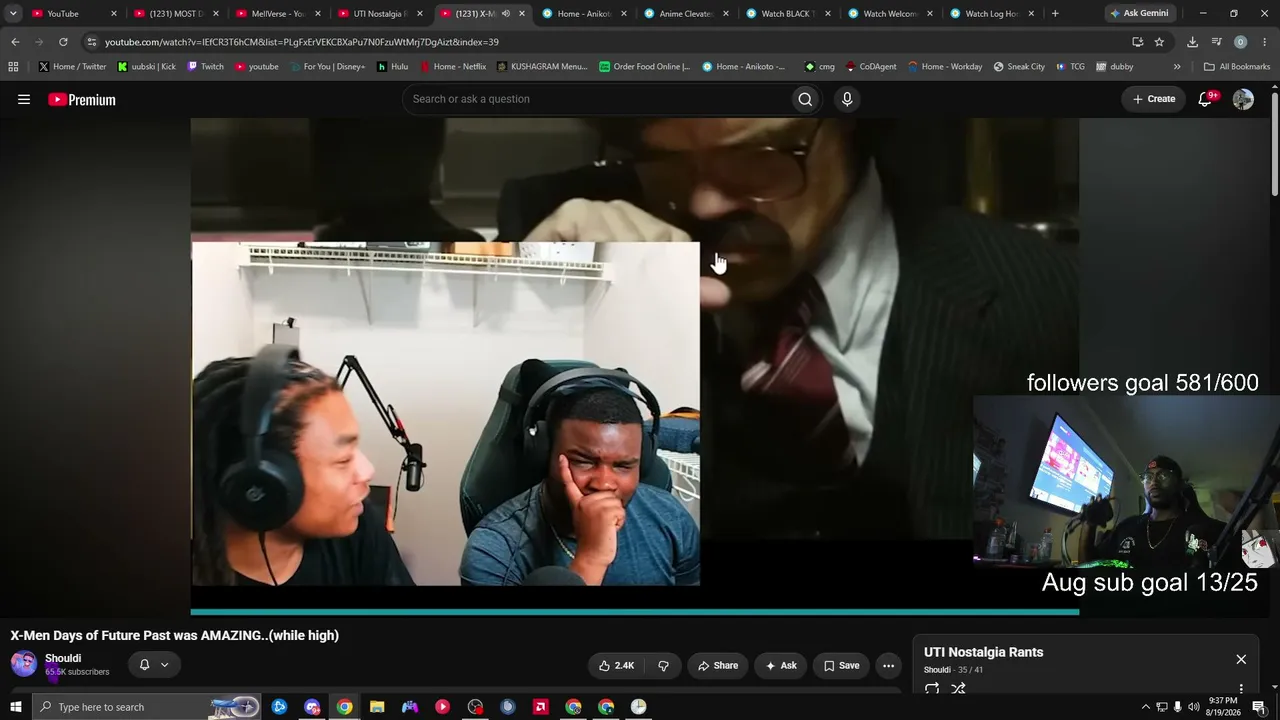Open new browser tab

(x=1055, y=14)
